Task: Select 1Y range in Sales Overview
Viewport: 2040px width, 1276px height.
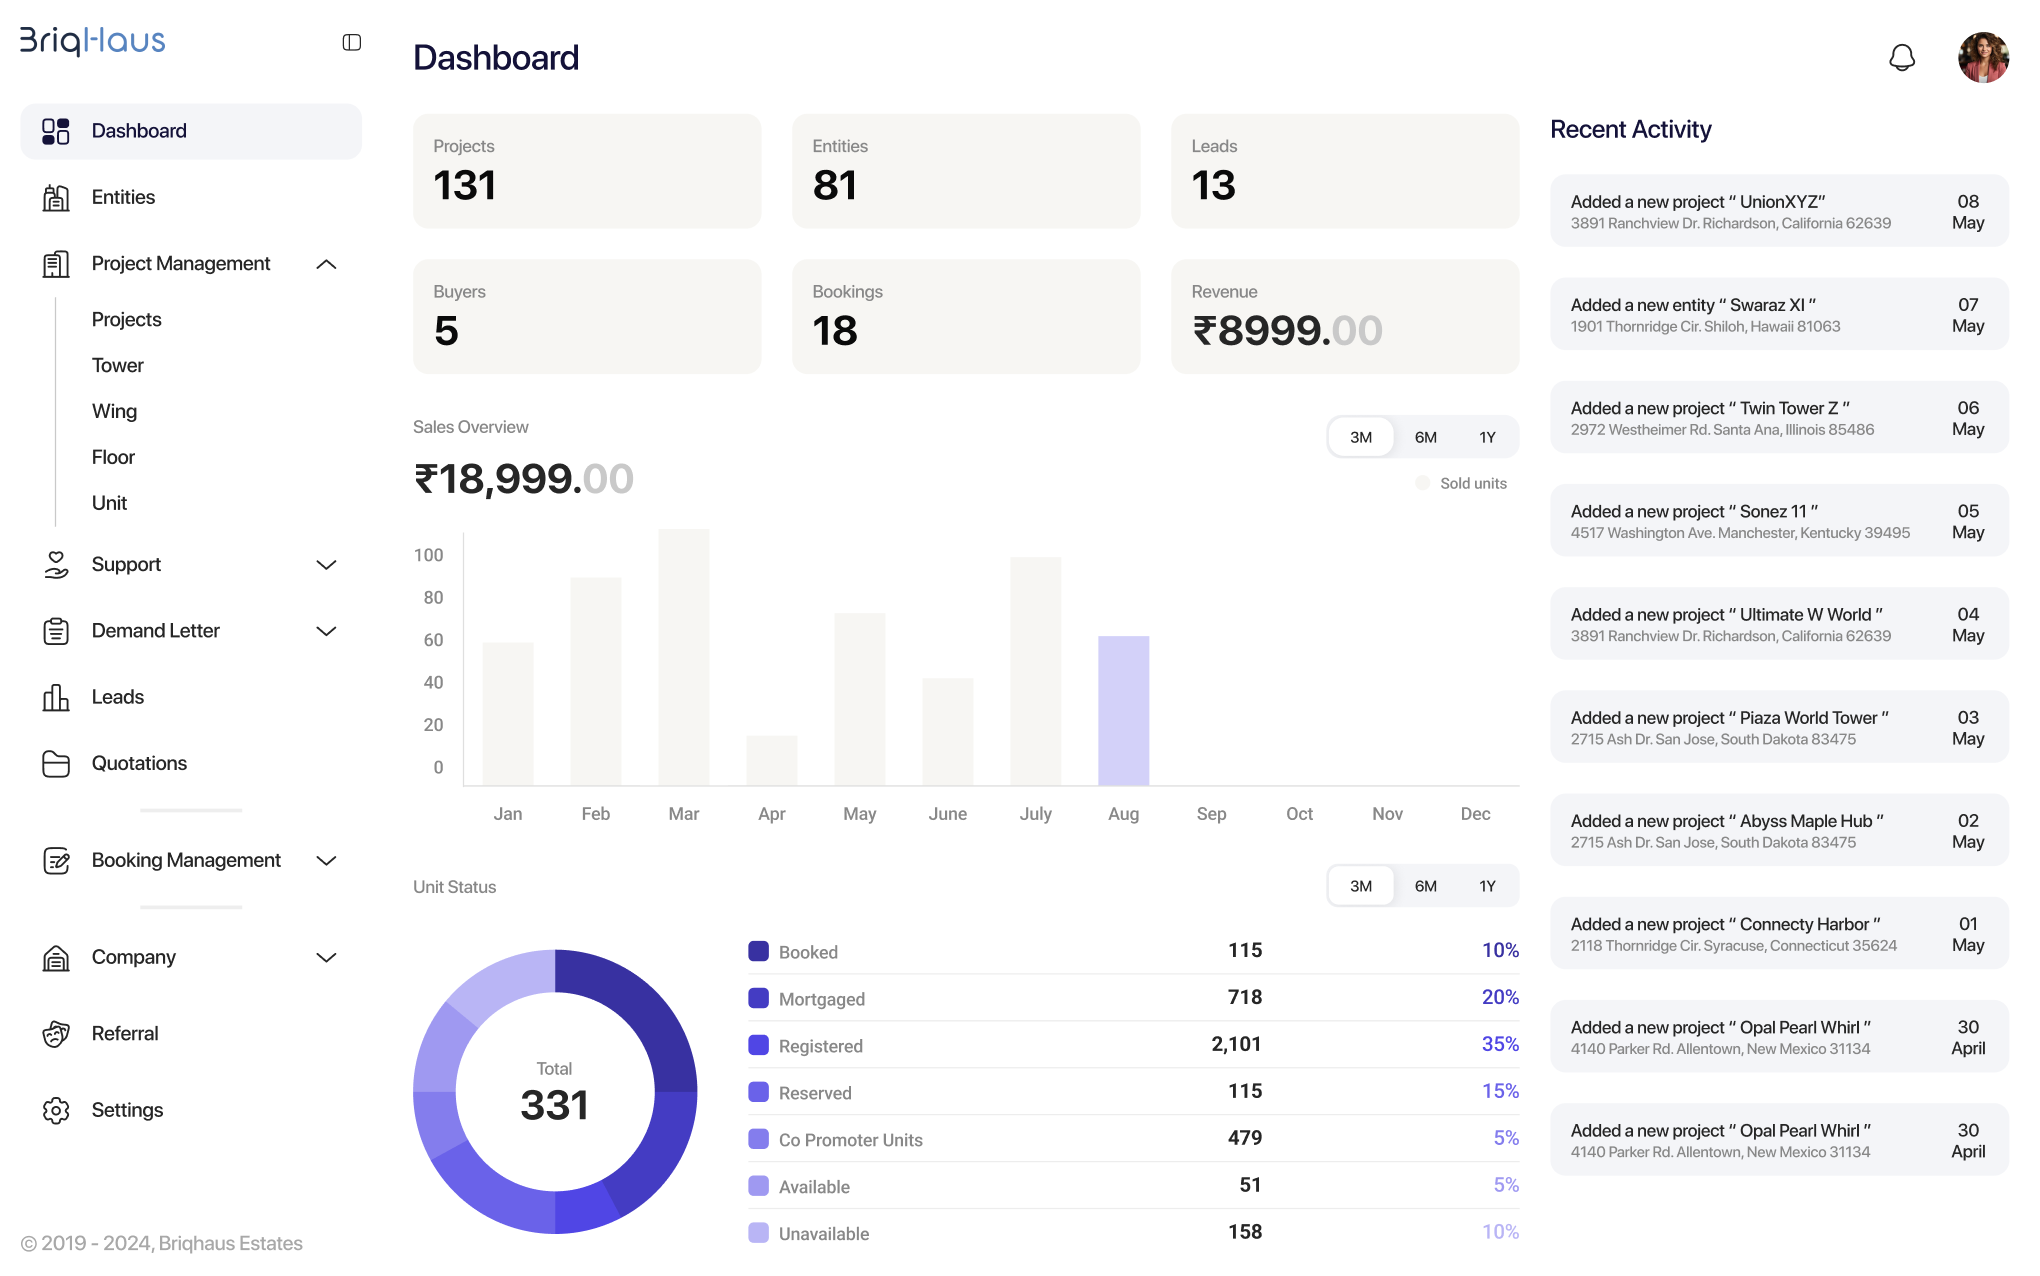Action: point(1487,437)
